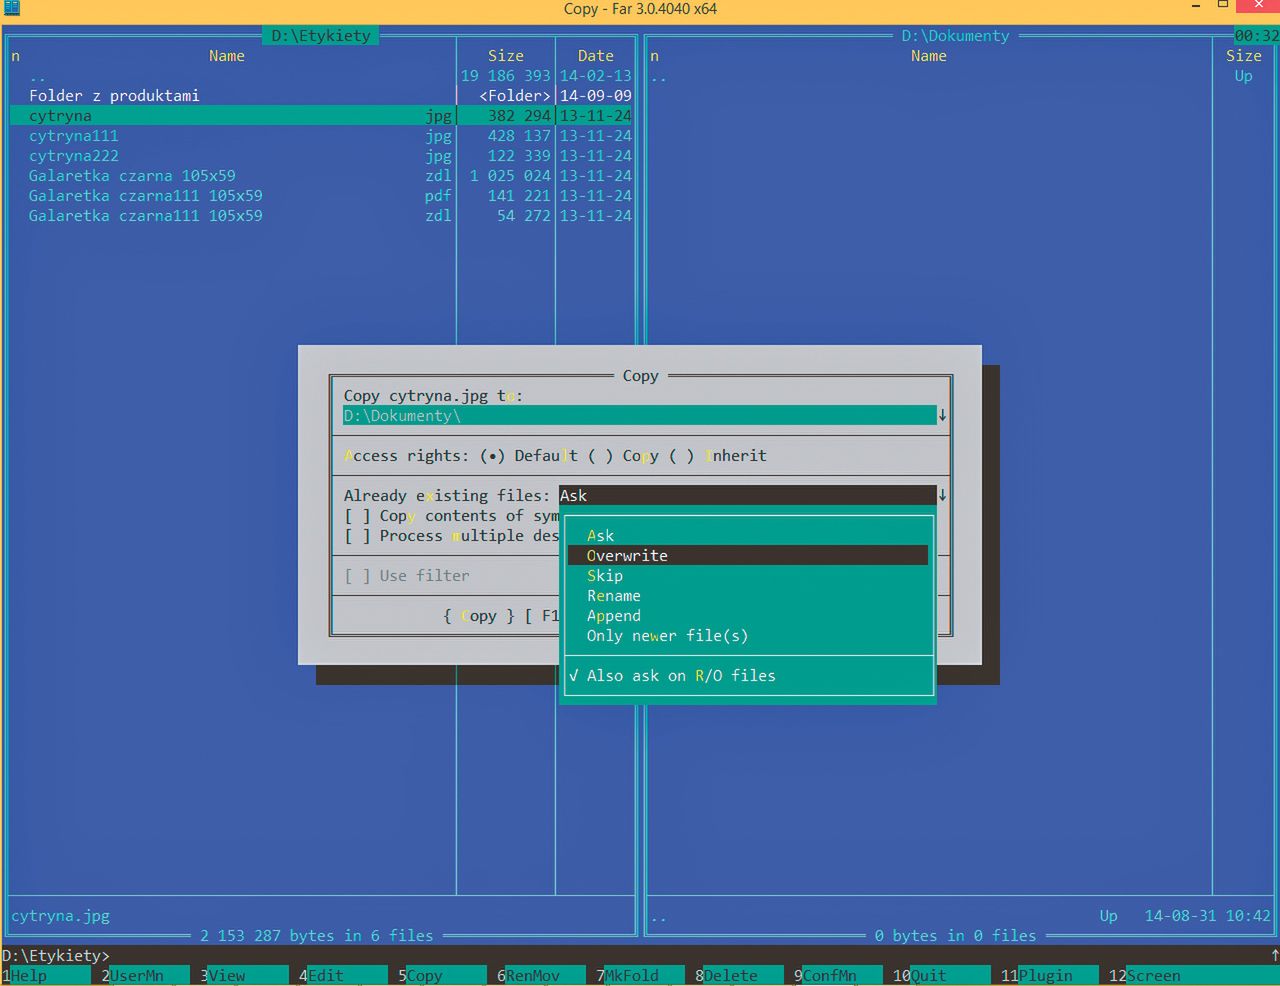Image resolution: width=1280 pixels, height=986 pixels.
Task: Click right panel Size column header
Action: (1244, 56)
